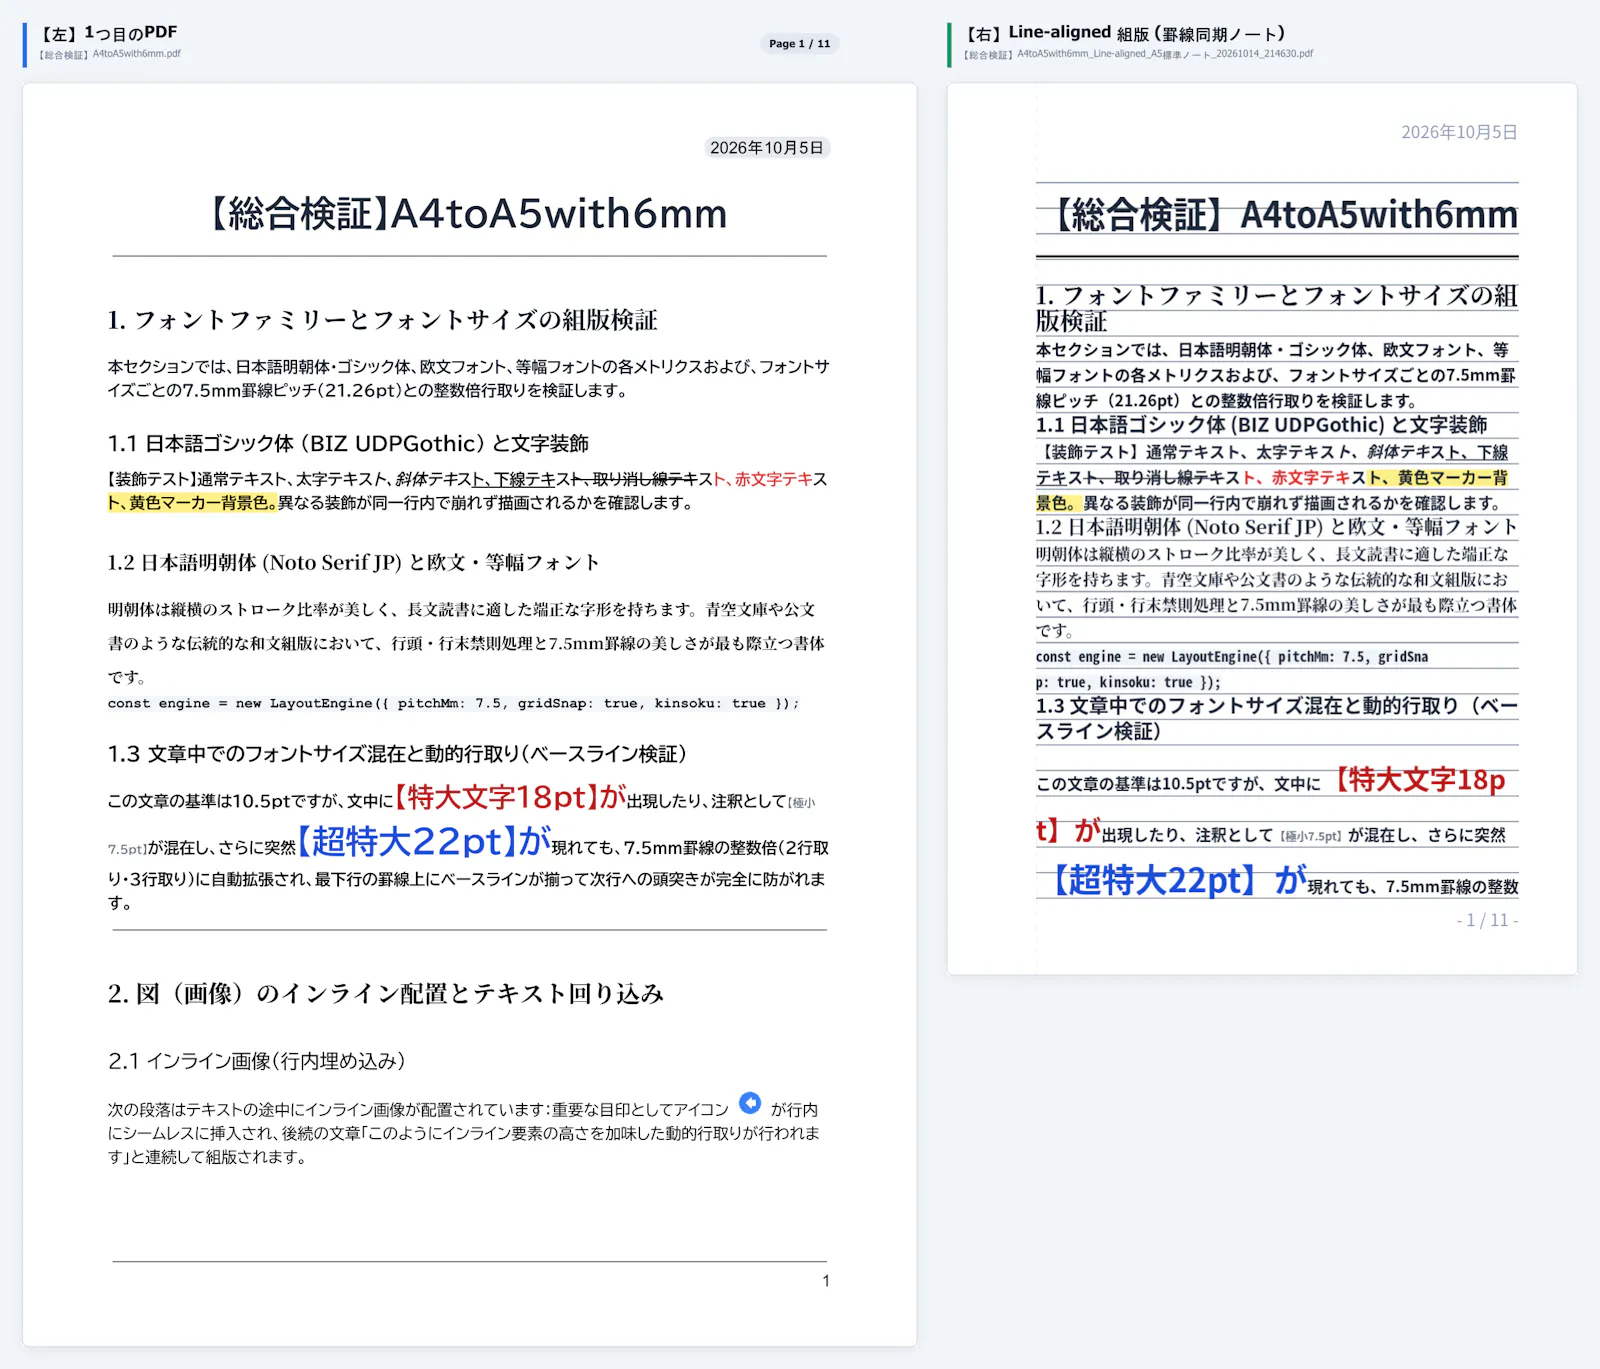This screenshot has width=1600, height=1369.
Task: Click right page heading 1.3 文章中でのフォントサイズ混在
Action: point(1277,718)
